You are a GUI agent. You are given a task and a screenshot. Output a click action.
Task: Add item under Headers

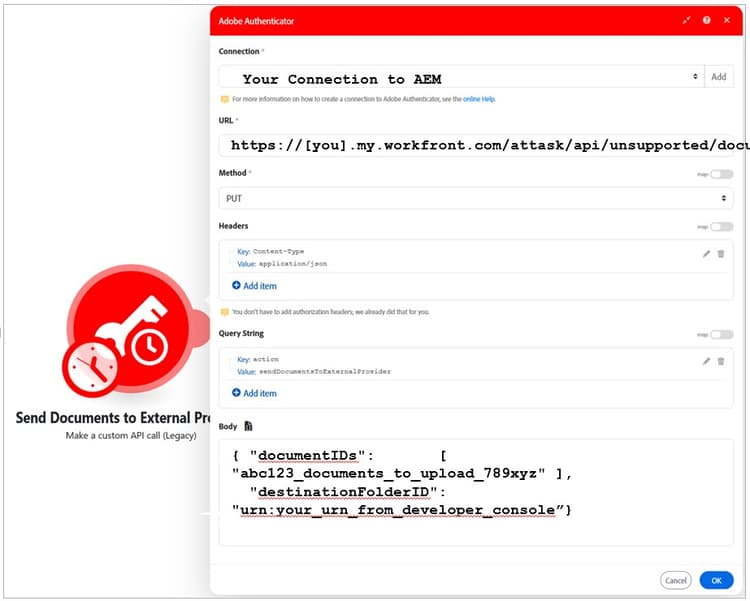[x=254, y=286]
